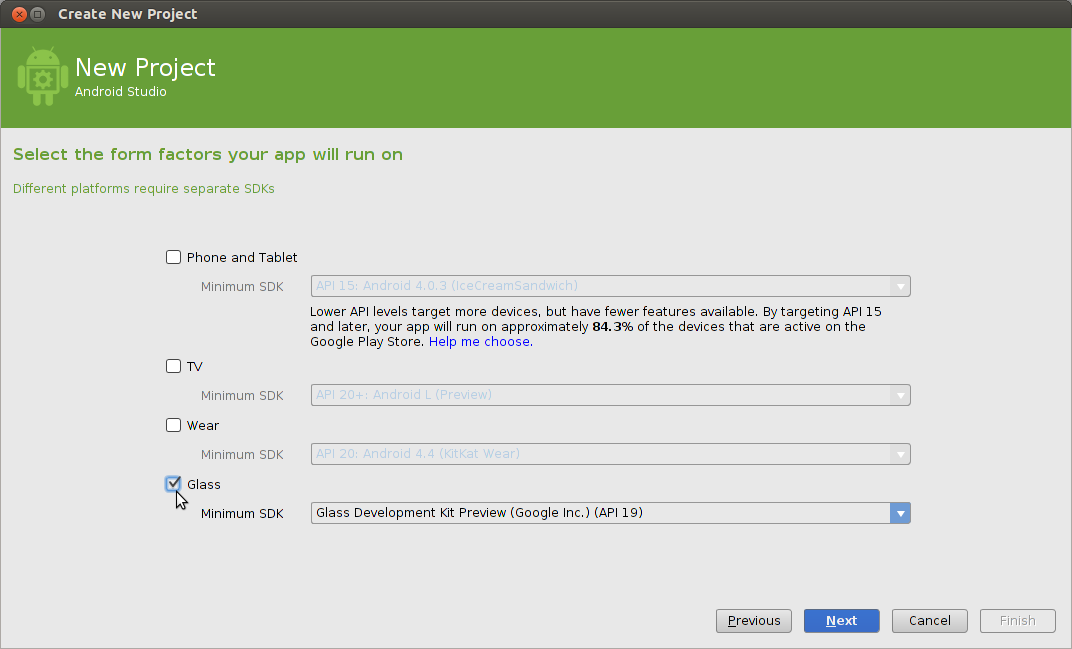The height and width of the screenshot is (649, 1072).
Task: Open the 'Help me choose' link
Action: [x=479, y=342]
